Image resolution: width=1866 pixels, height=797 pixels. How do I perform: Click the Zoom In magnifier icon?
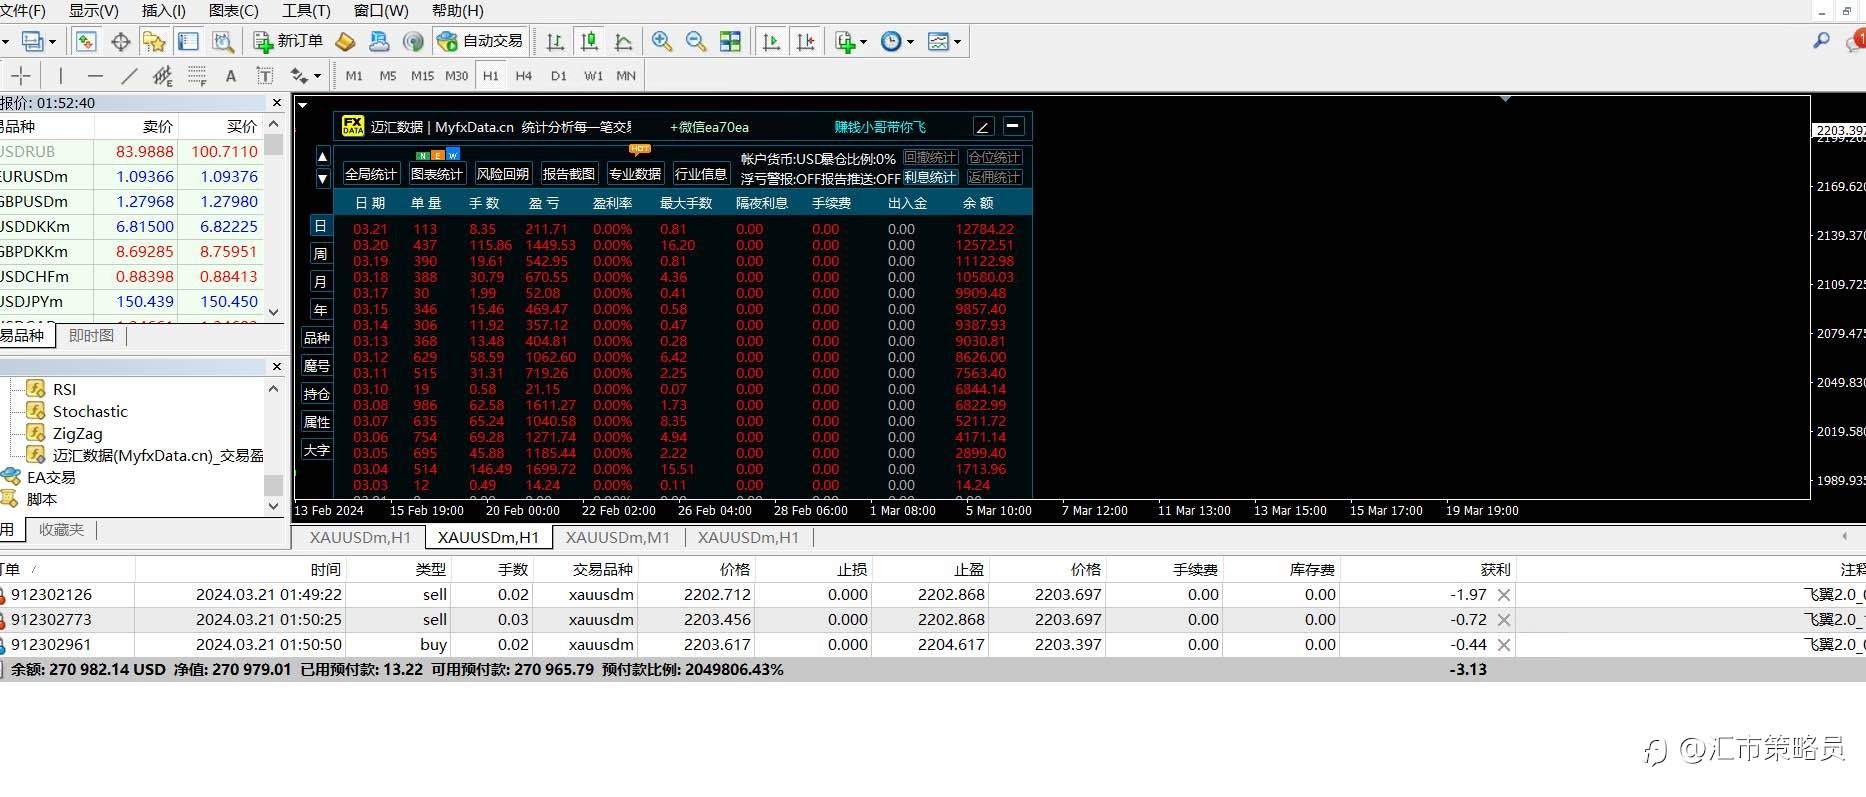661,41
